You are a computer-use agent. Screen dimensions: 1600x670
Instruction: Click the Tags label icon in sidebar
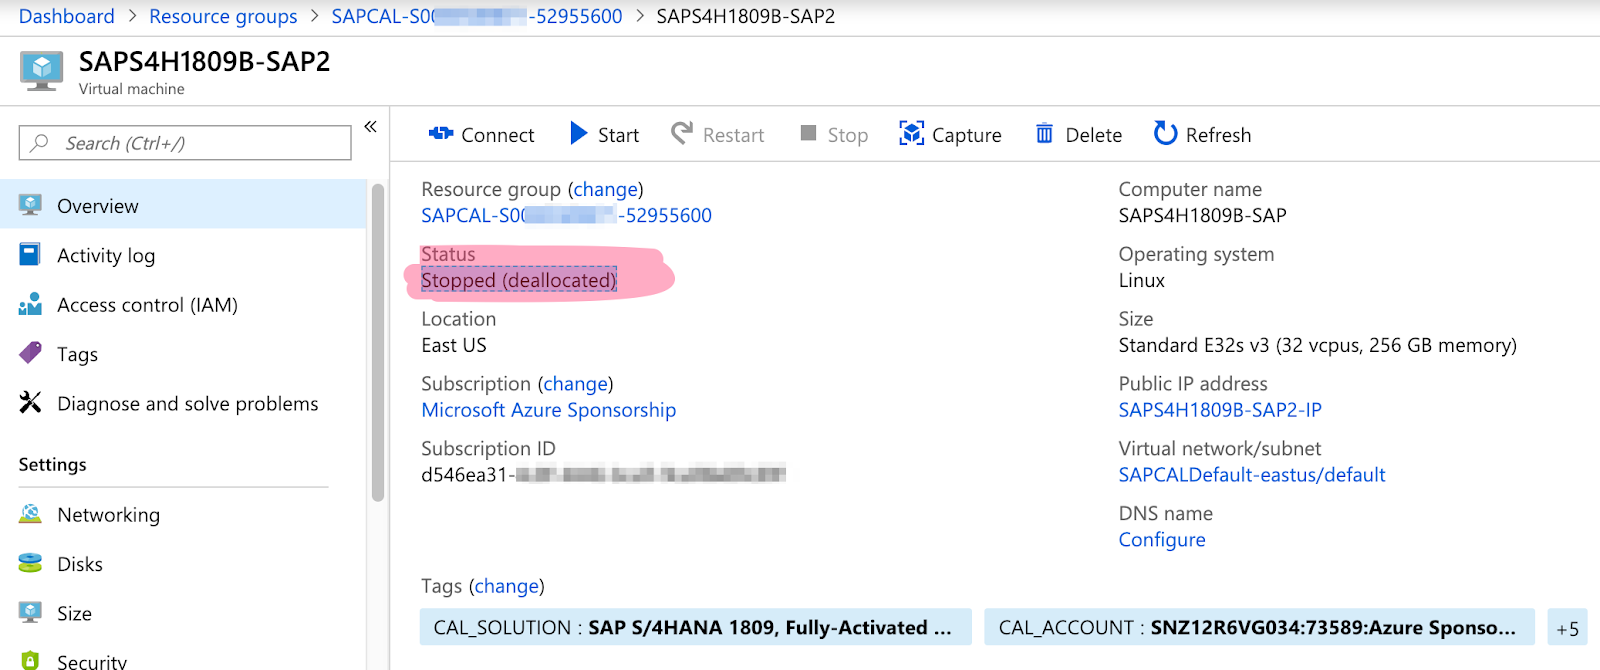(x=31, y=353)
